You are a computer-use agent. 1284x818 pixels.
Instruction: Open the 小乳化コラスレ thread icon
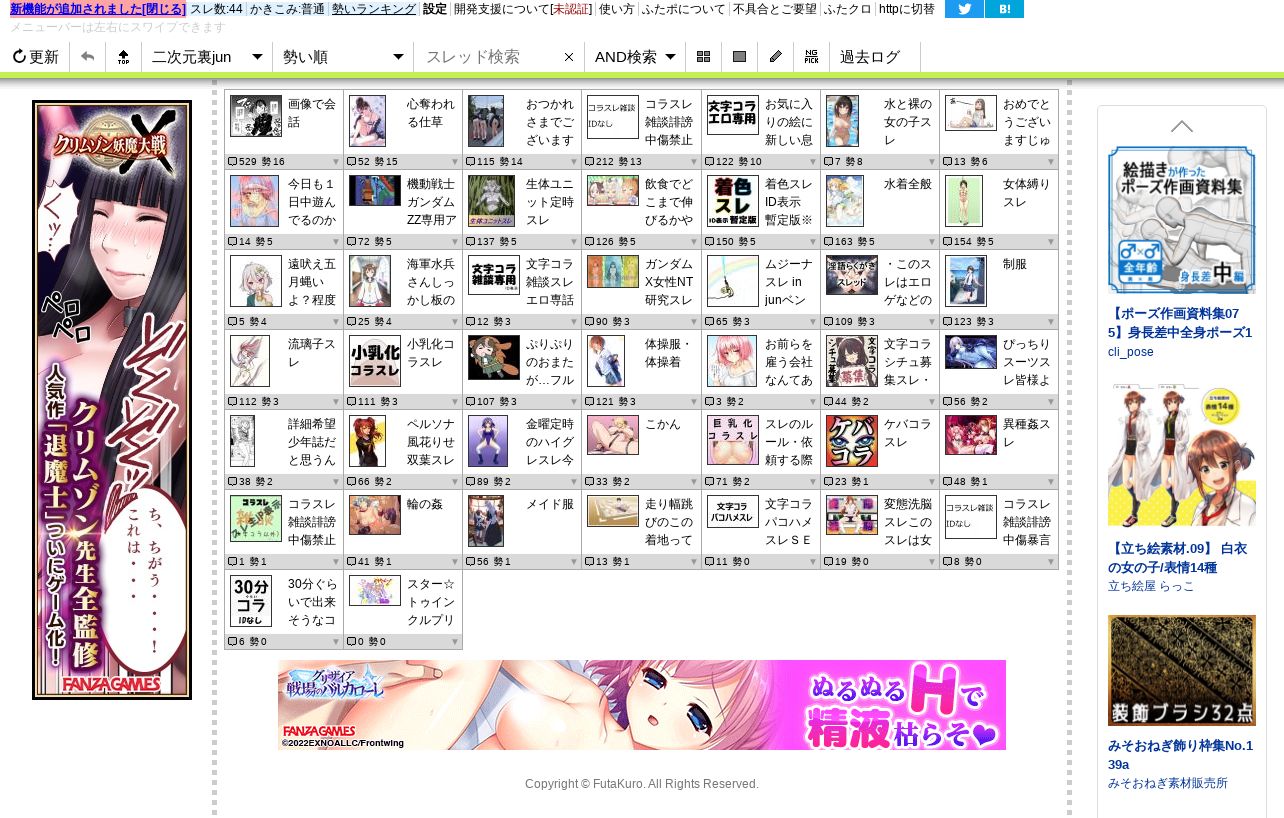[375, 361]
